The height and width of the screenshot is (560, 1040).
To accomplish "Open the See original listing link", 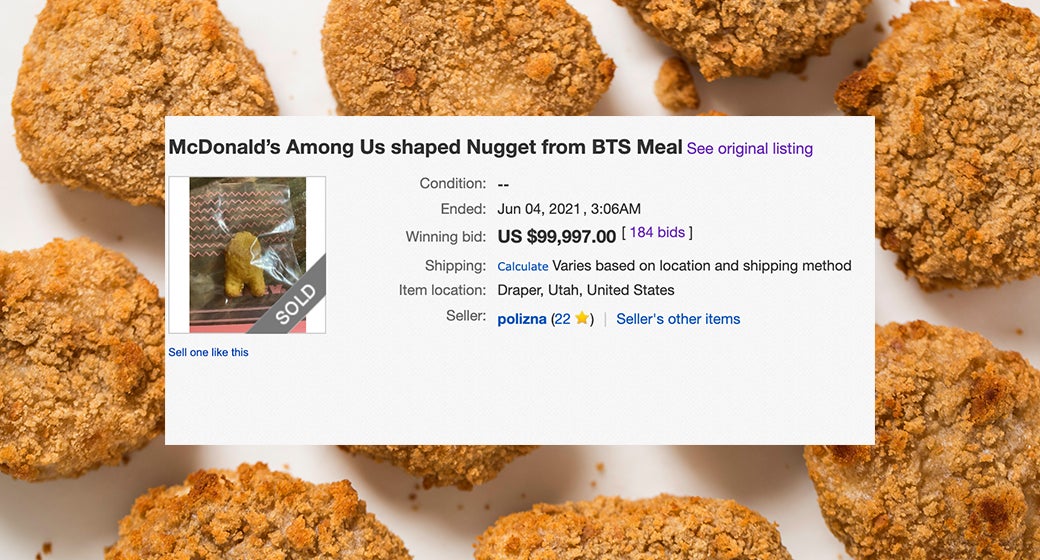I will [750, 148].
